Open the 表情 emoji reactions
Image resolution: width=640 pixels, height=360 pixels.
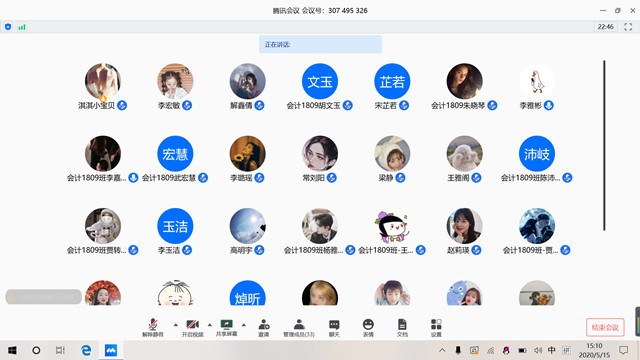pos(368,328)
